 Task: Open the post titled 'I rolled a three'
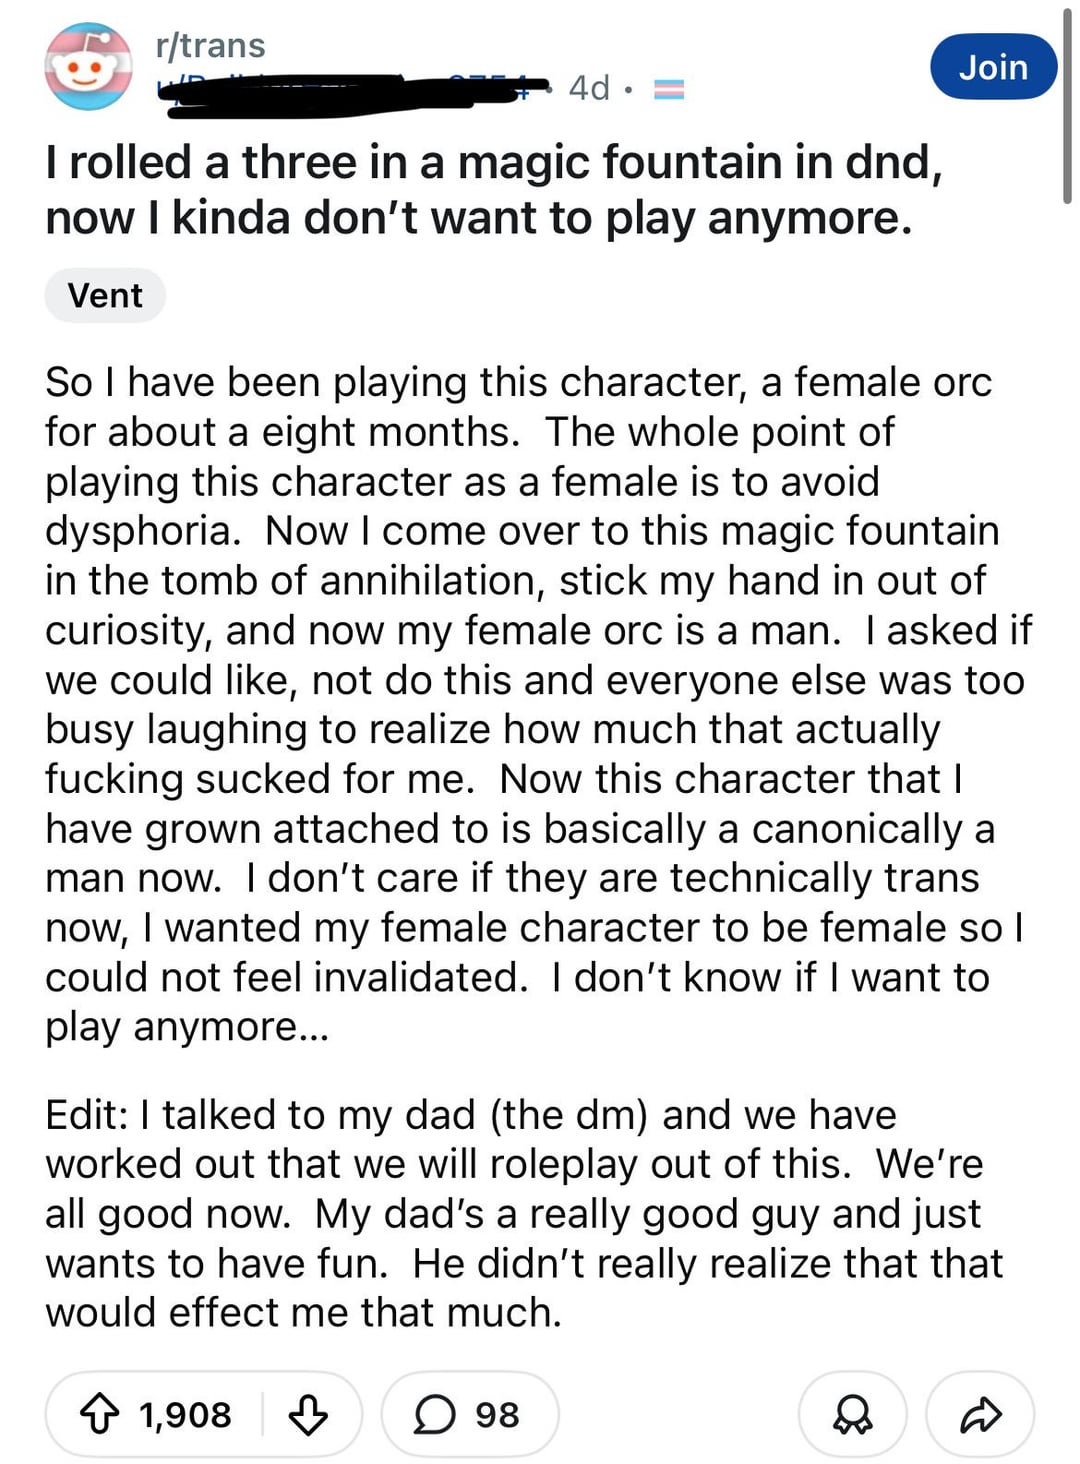tap(494, 190)
